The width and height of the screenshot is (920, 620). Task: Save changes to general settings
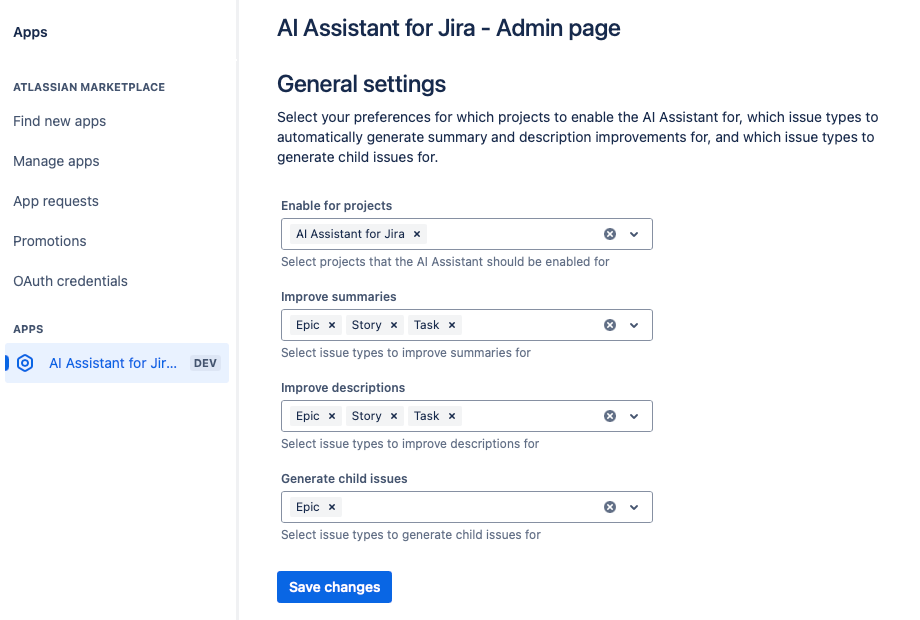point(334,587)
